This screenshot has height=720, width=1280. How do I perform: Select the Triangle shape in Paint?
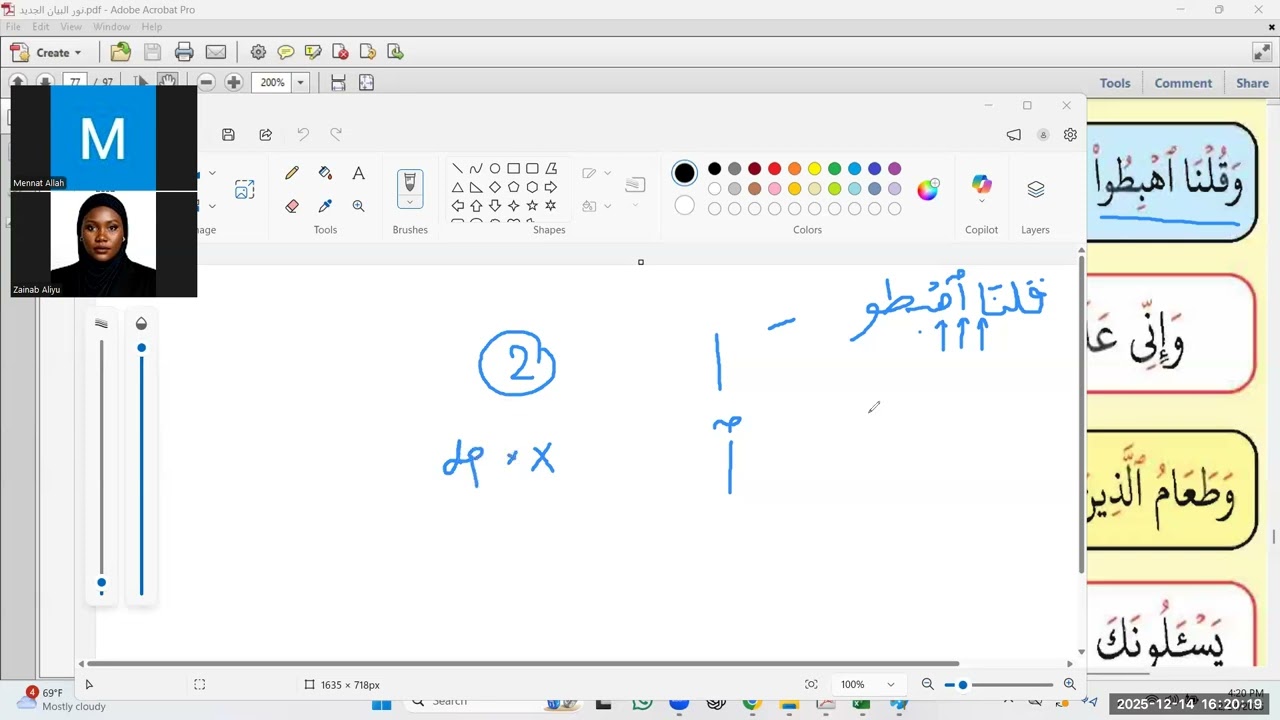pyautogui.click(x=457, y=187)
